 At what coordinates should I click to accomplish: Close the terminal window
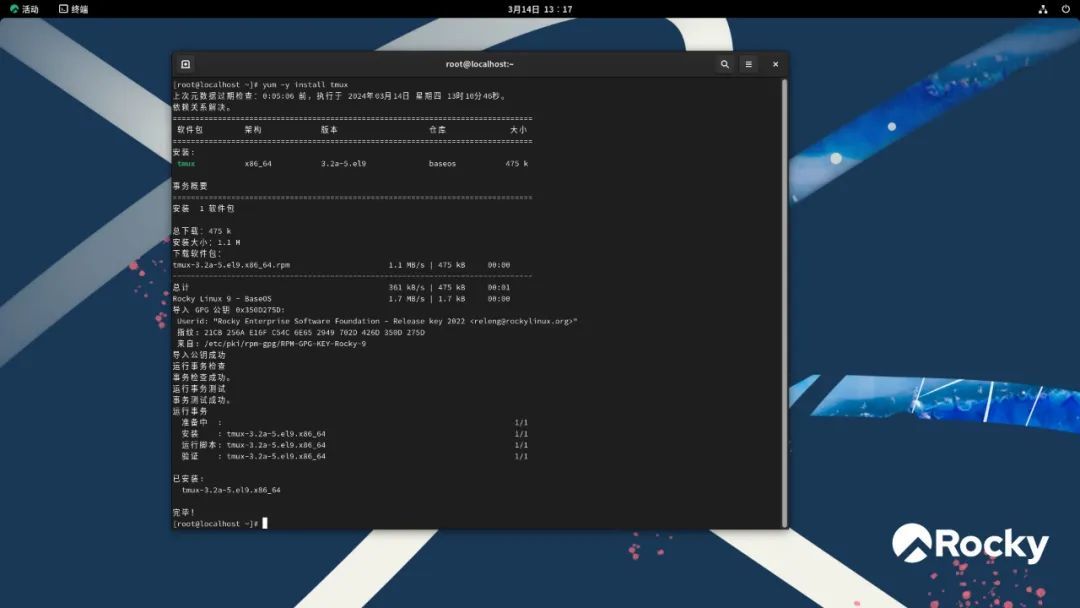click(776, 64)
